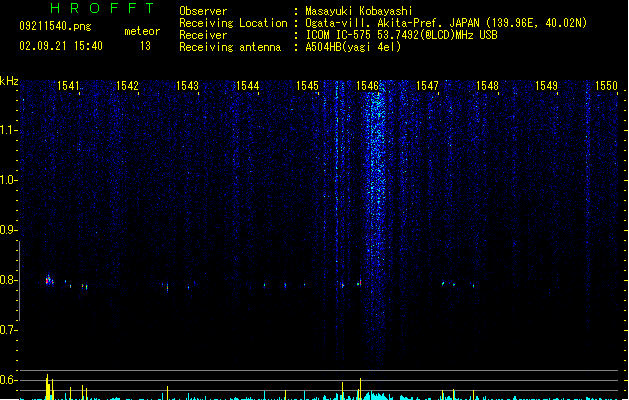This screenshot has height=400, width=629.
Task: Click the Receiving Location label
Action: point(233,23)
